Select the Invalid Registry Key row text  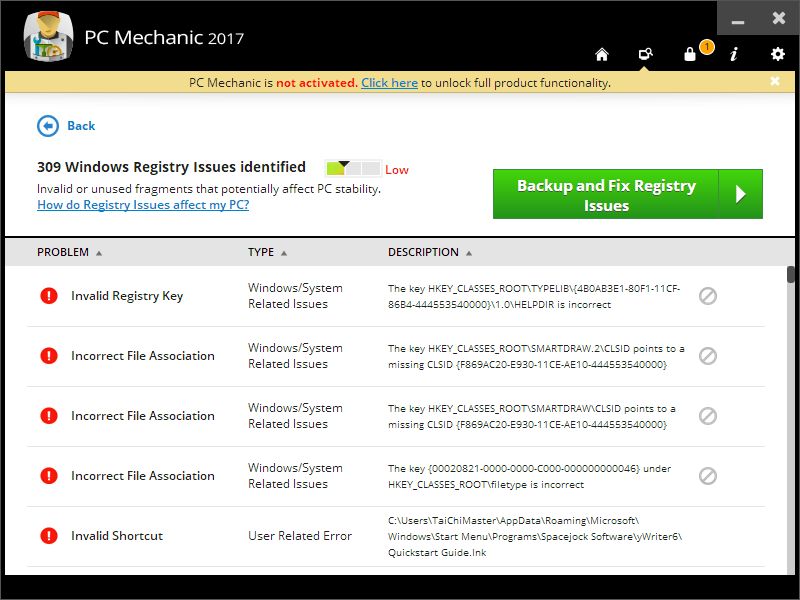(x=127, y=296)
